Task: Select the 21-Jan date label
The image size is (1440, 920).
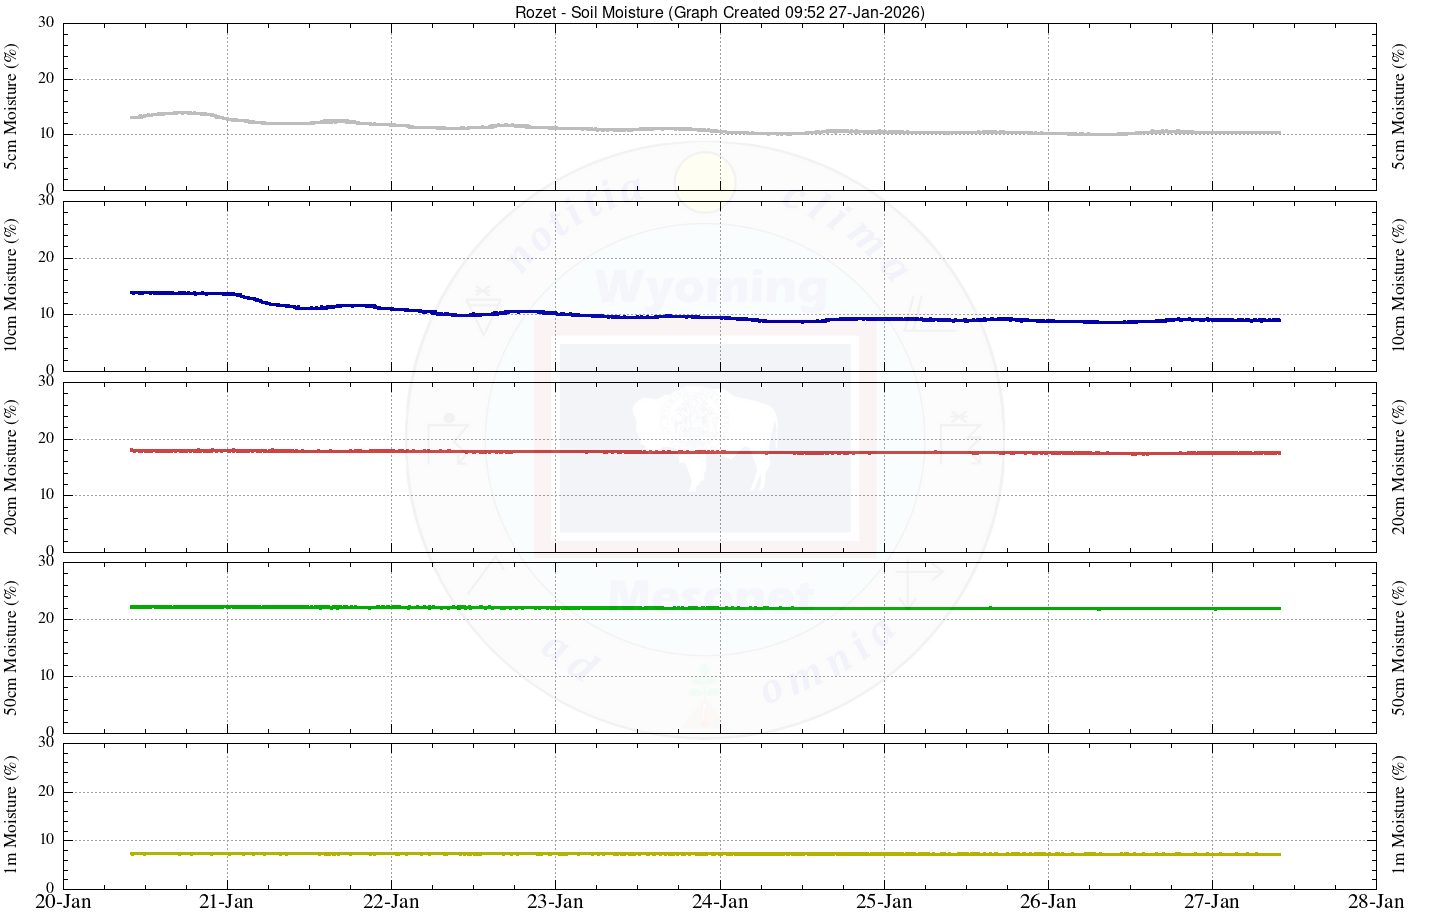Action: tap(227, 902)
